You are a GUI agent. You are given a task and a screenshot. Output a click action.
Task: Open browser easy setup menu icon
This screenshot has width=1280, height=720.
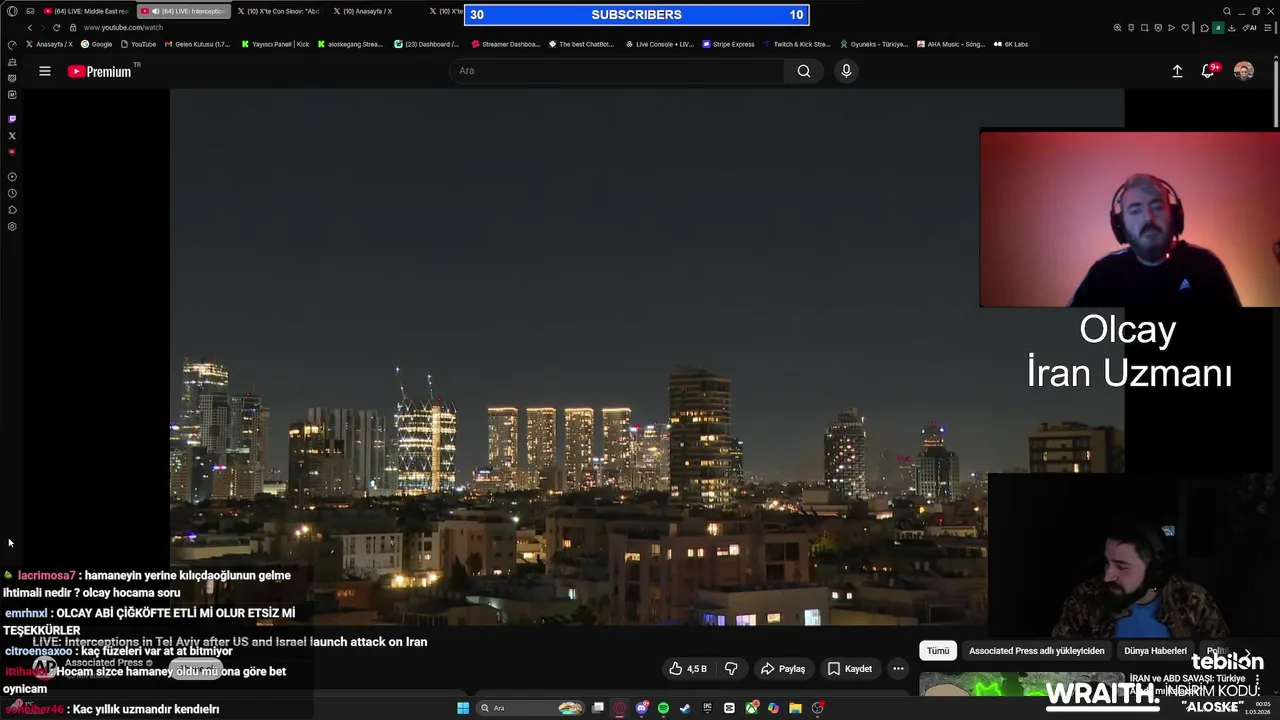[1267, 28]
